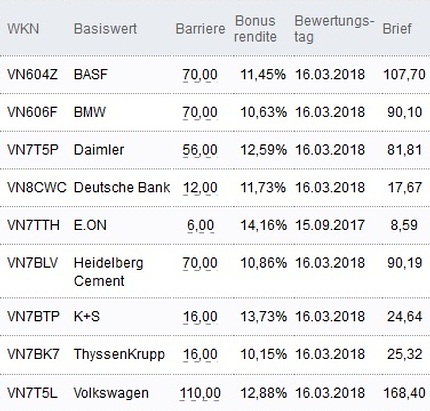Sort by the Barriere column header

coord(200,29)
